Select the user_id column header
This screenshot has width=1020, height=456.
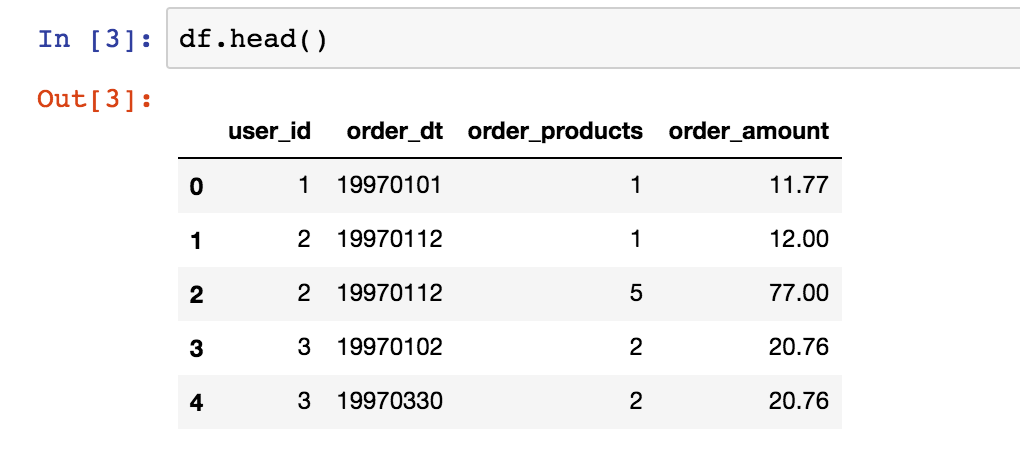coord(269,131)
